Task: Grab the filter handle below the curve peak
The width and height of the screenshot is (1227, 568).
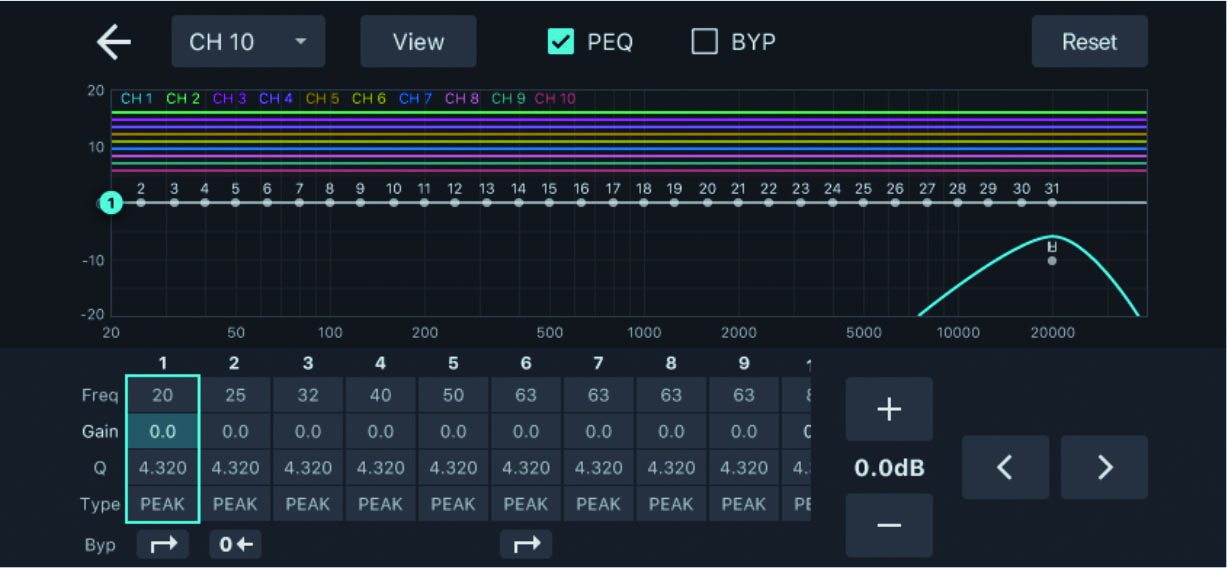Action: [x=1052, y=260]
